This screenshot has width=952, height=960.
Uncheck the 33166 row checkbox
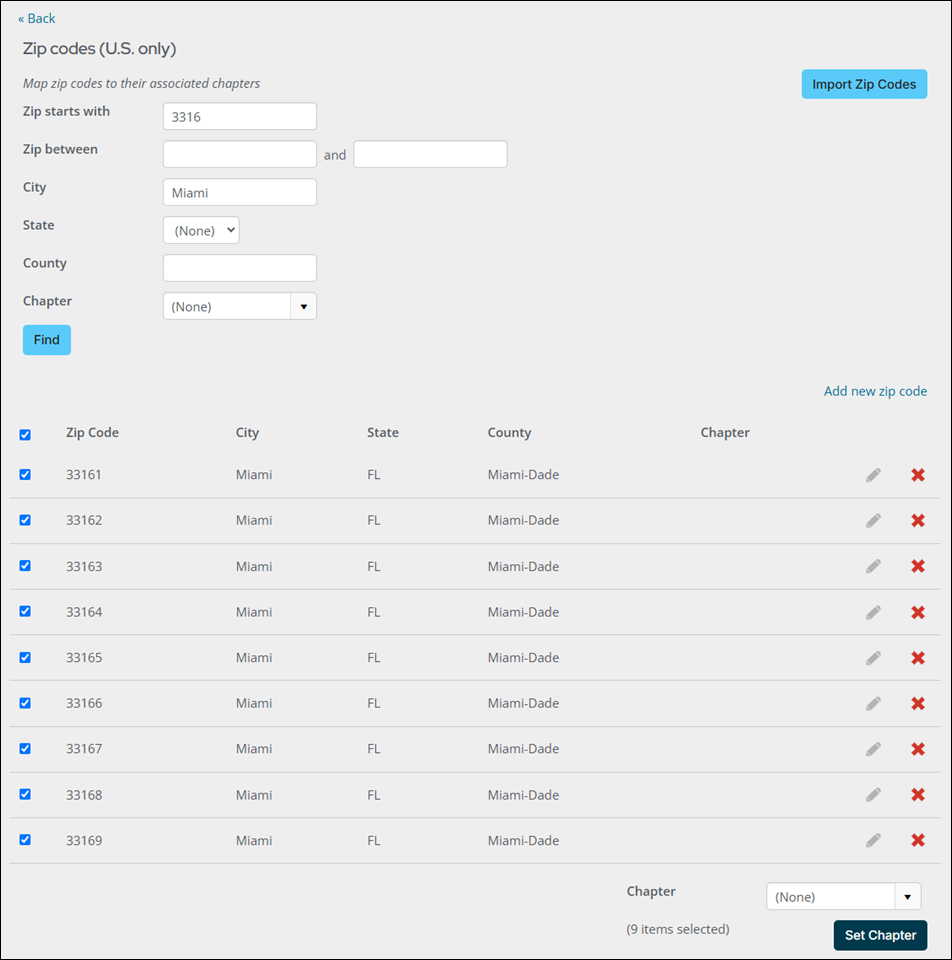point(25,703)
